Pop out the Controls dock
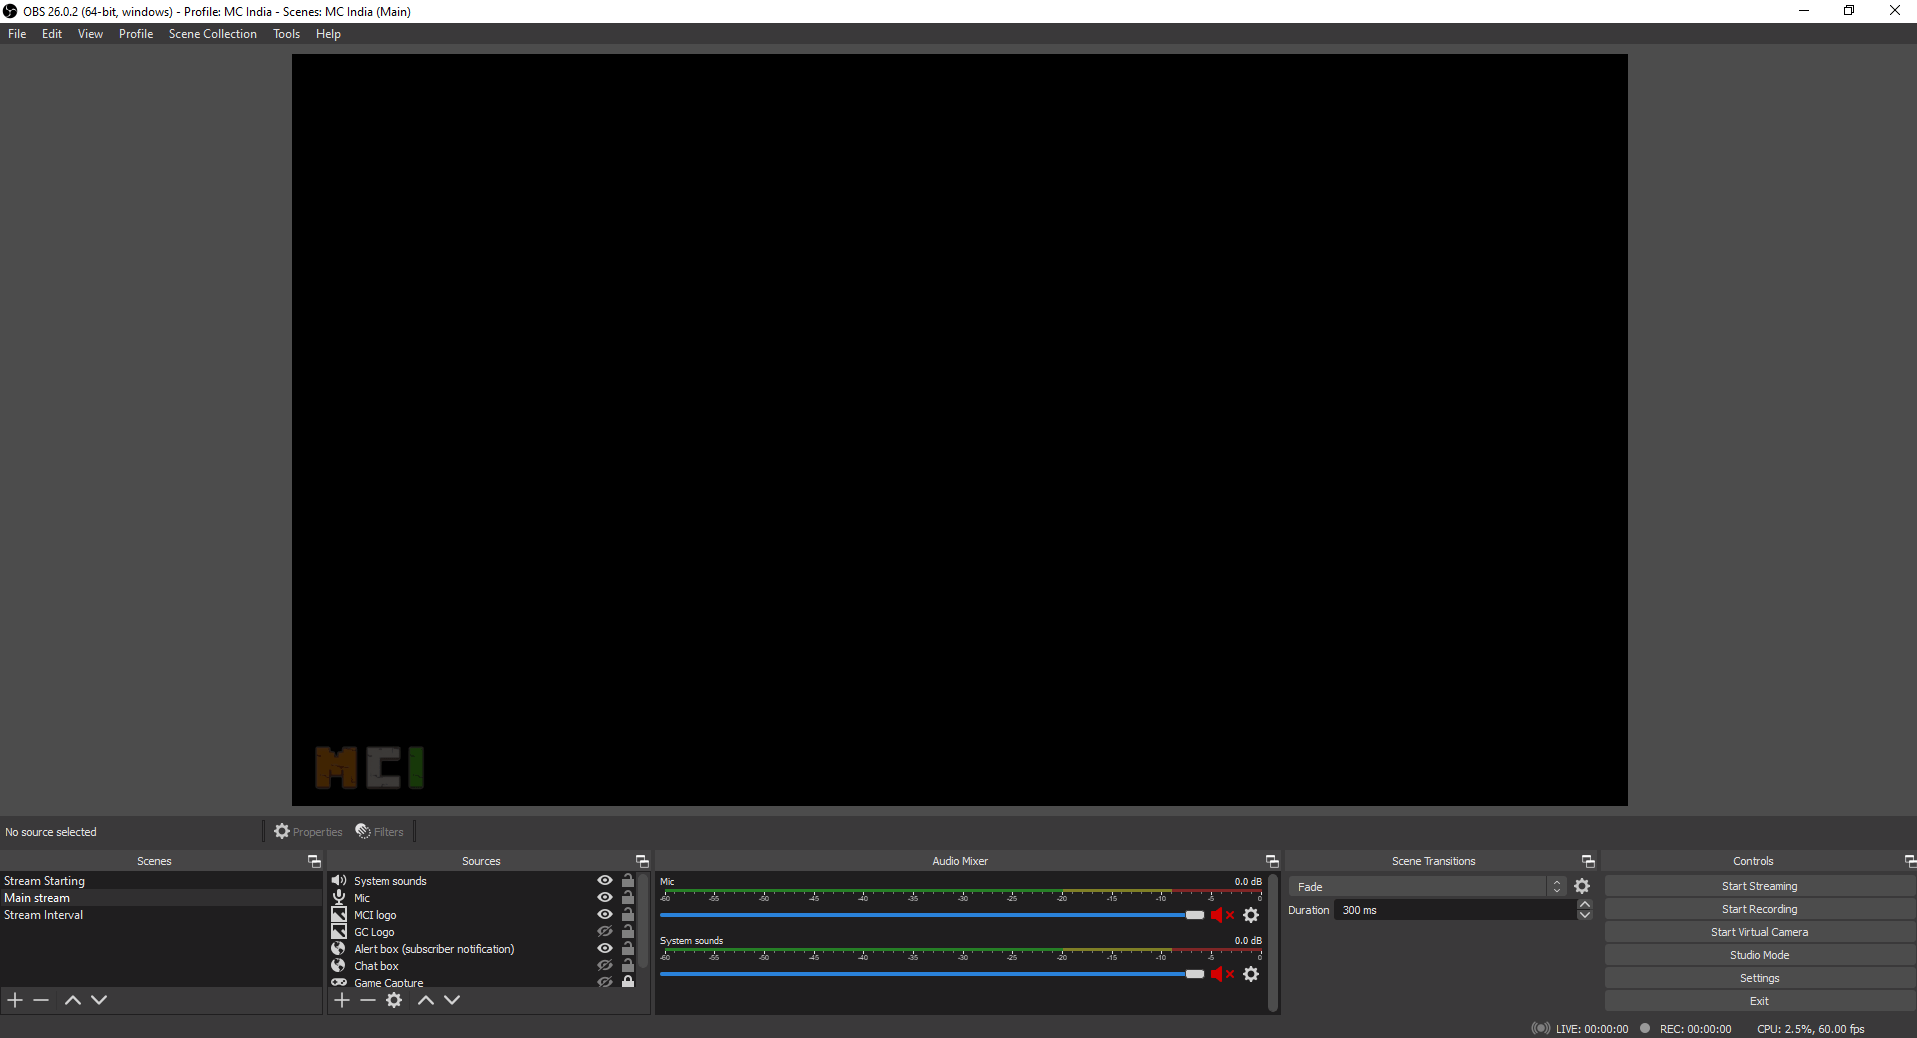 point(1910,861)
